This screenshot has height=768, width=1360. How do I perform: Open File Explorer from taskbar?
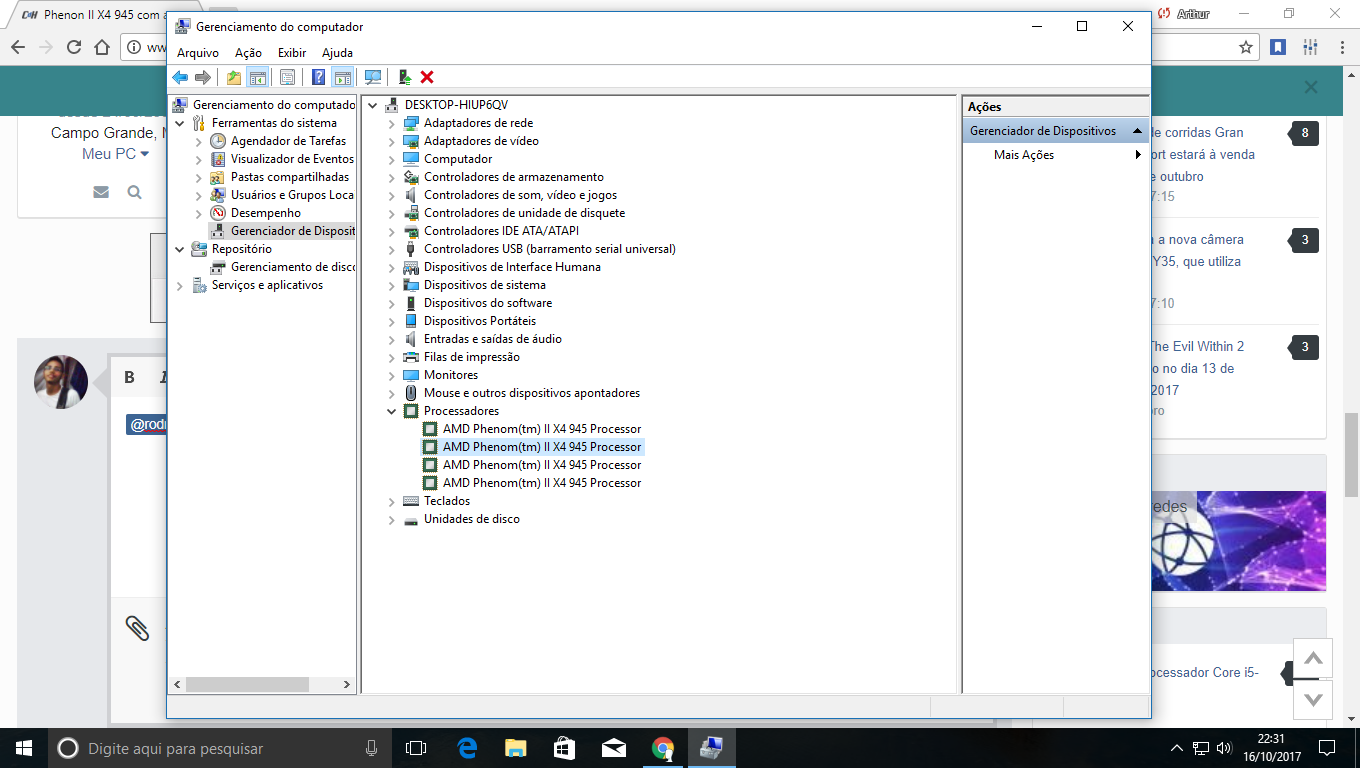point(515,748)
